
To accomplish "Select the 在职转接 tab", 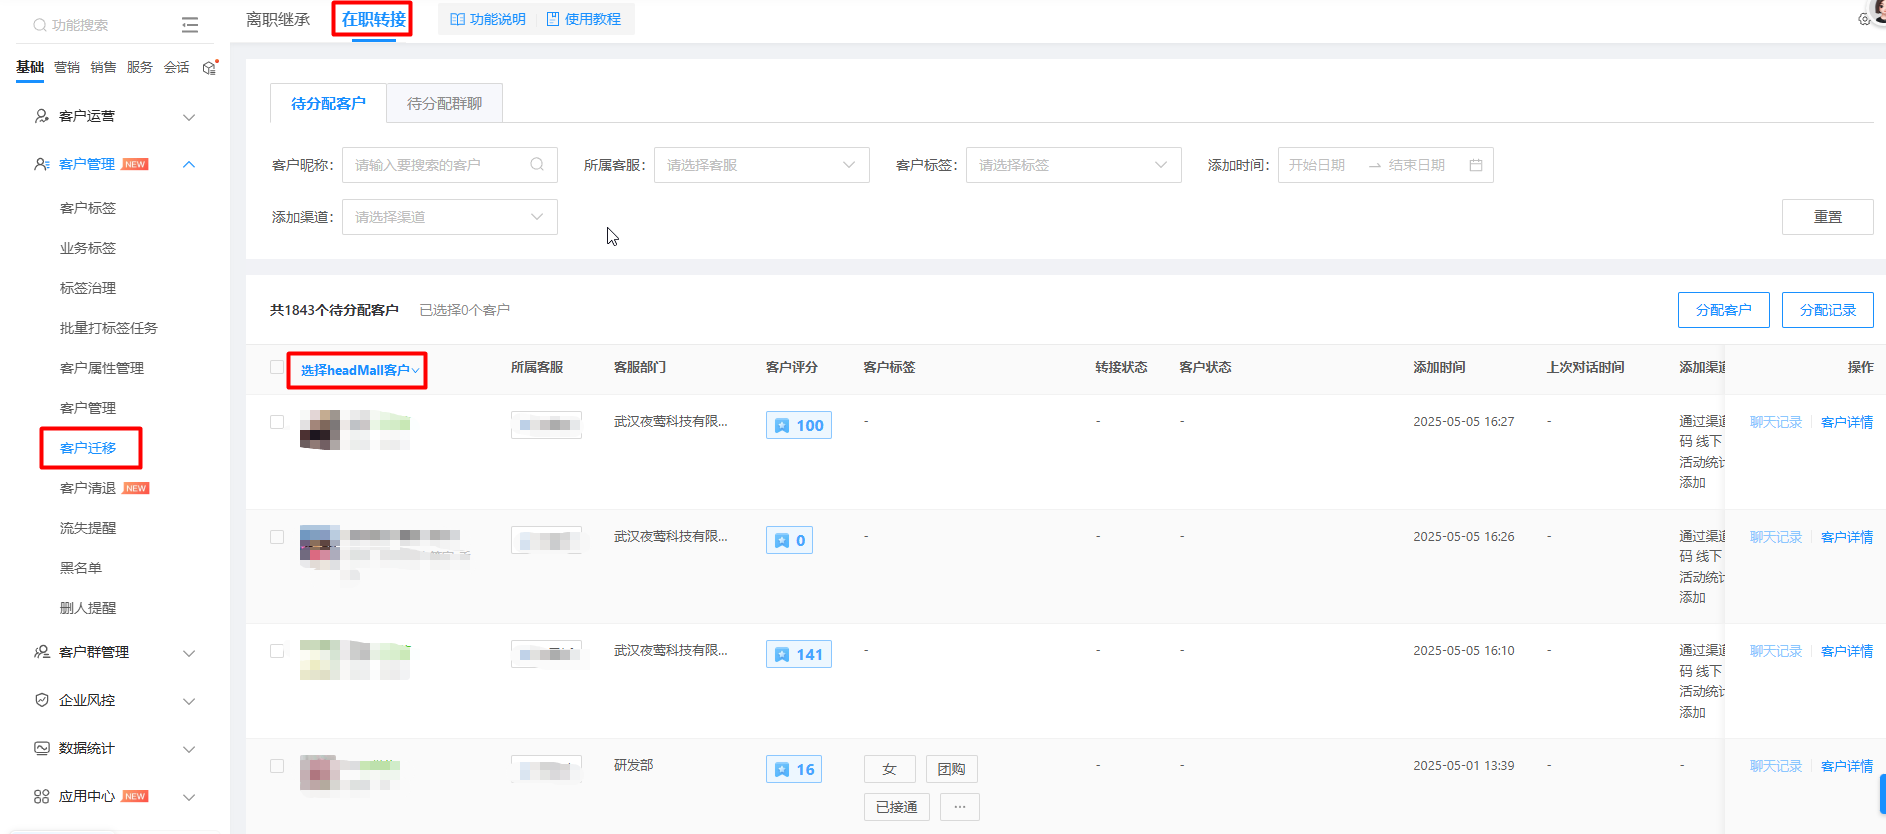I will (x=374, y=19).
